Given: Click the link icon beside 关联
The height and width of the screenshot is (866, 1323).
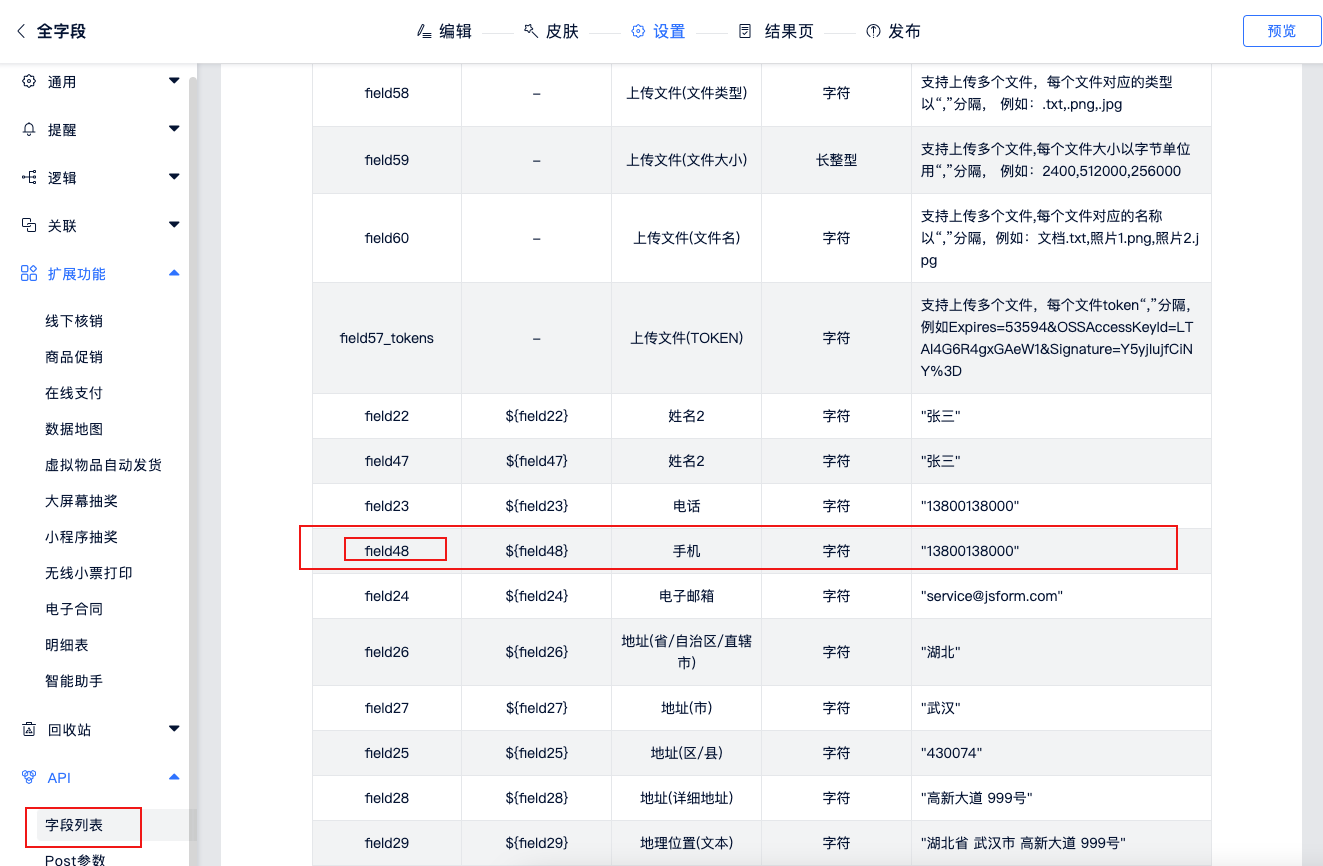Looking at the screenshot, I should tap(29, 225).
